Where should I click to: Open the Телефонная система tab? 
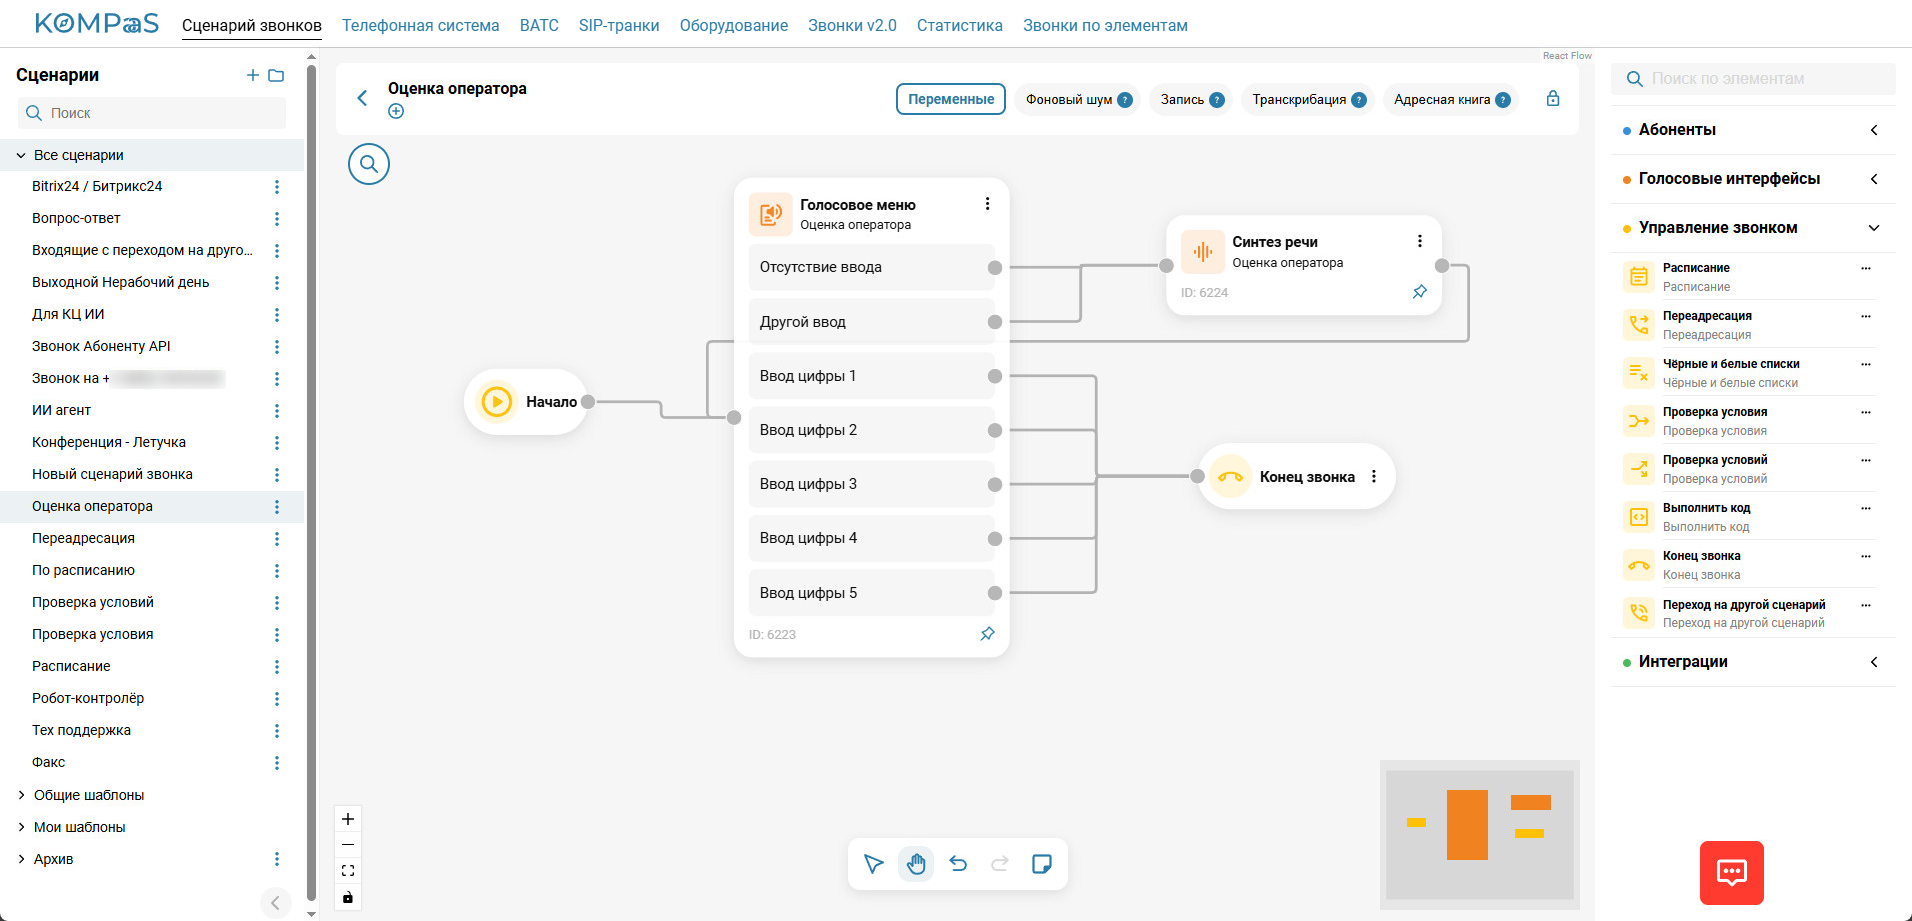tap(420, 25)
